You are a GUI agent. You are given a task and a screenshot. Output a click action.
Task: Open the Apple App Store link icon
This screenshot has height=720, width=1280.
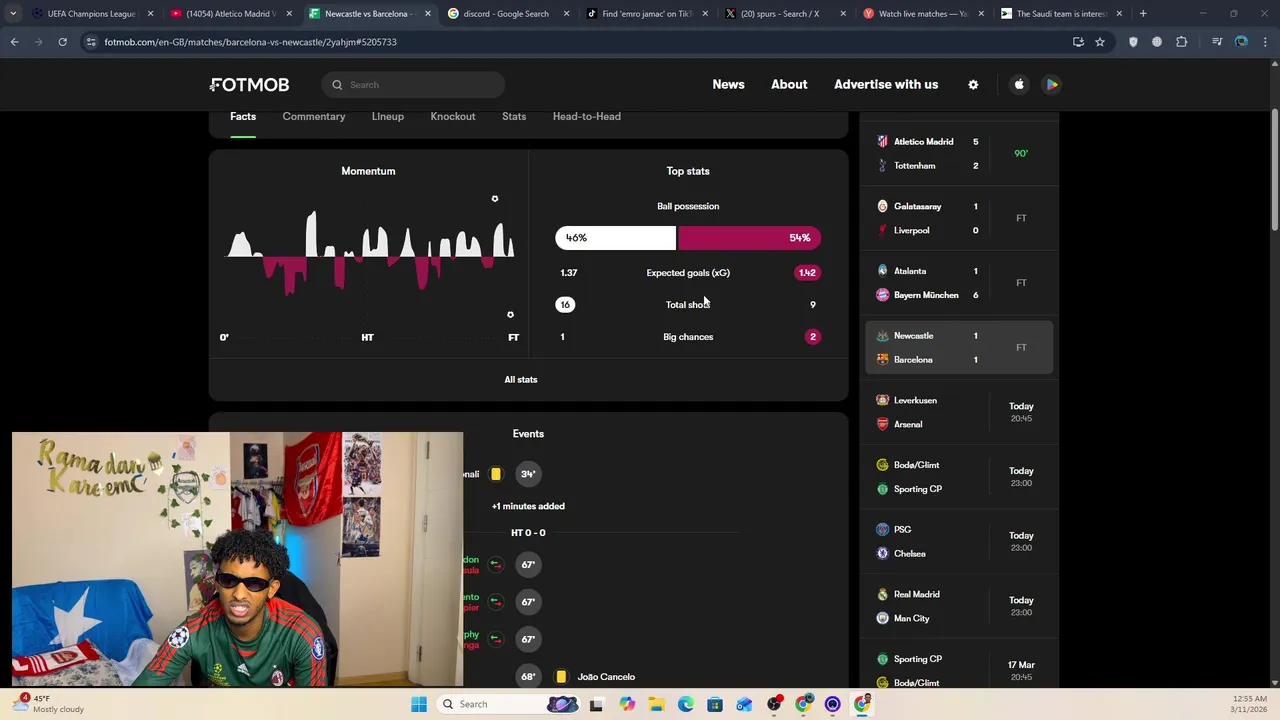click(x=1019, y=85)
